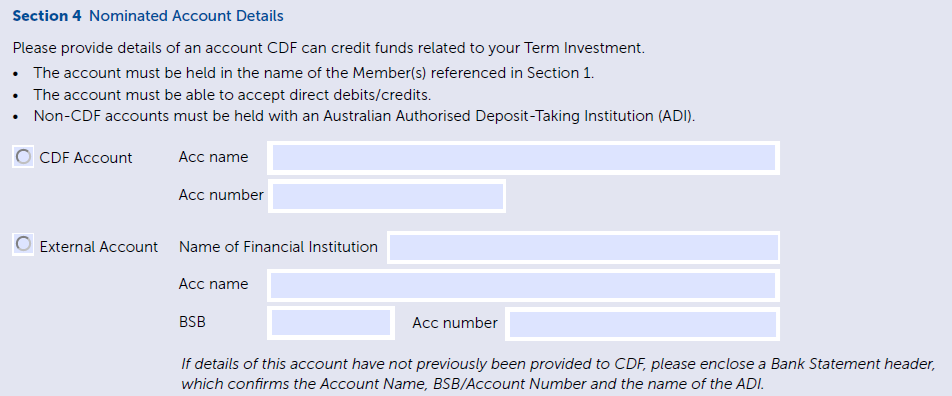Click the 'Name of Financial Institution' label
This screenshot has width=952, height=396.
click(x=278, y=247)
